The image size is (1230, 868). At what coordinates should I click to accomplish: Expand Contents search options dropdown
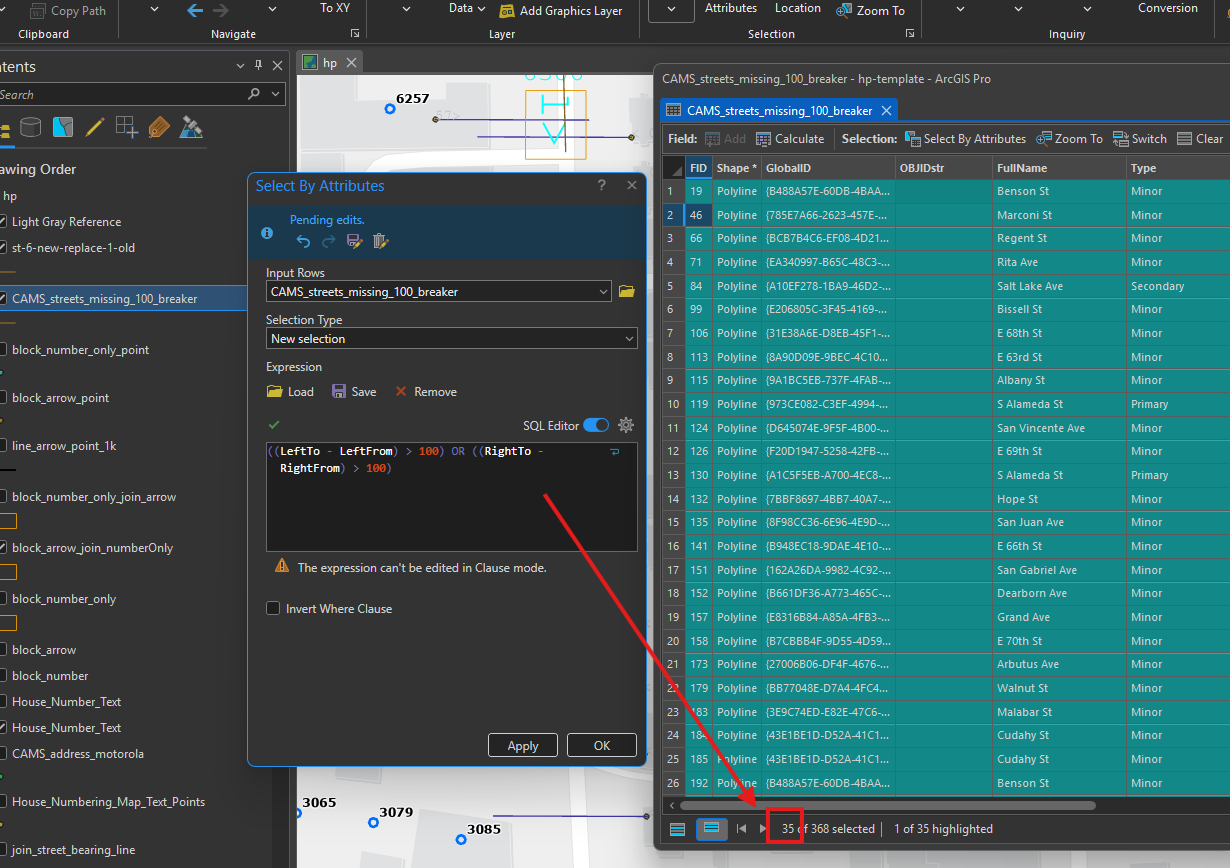click(x=274, y=94)
